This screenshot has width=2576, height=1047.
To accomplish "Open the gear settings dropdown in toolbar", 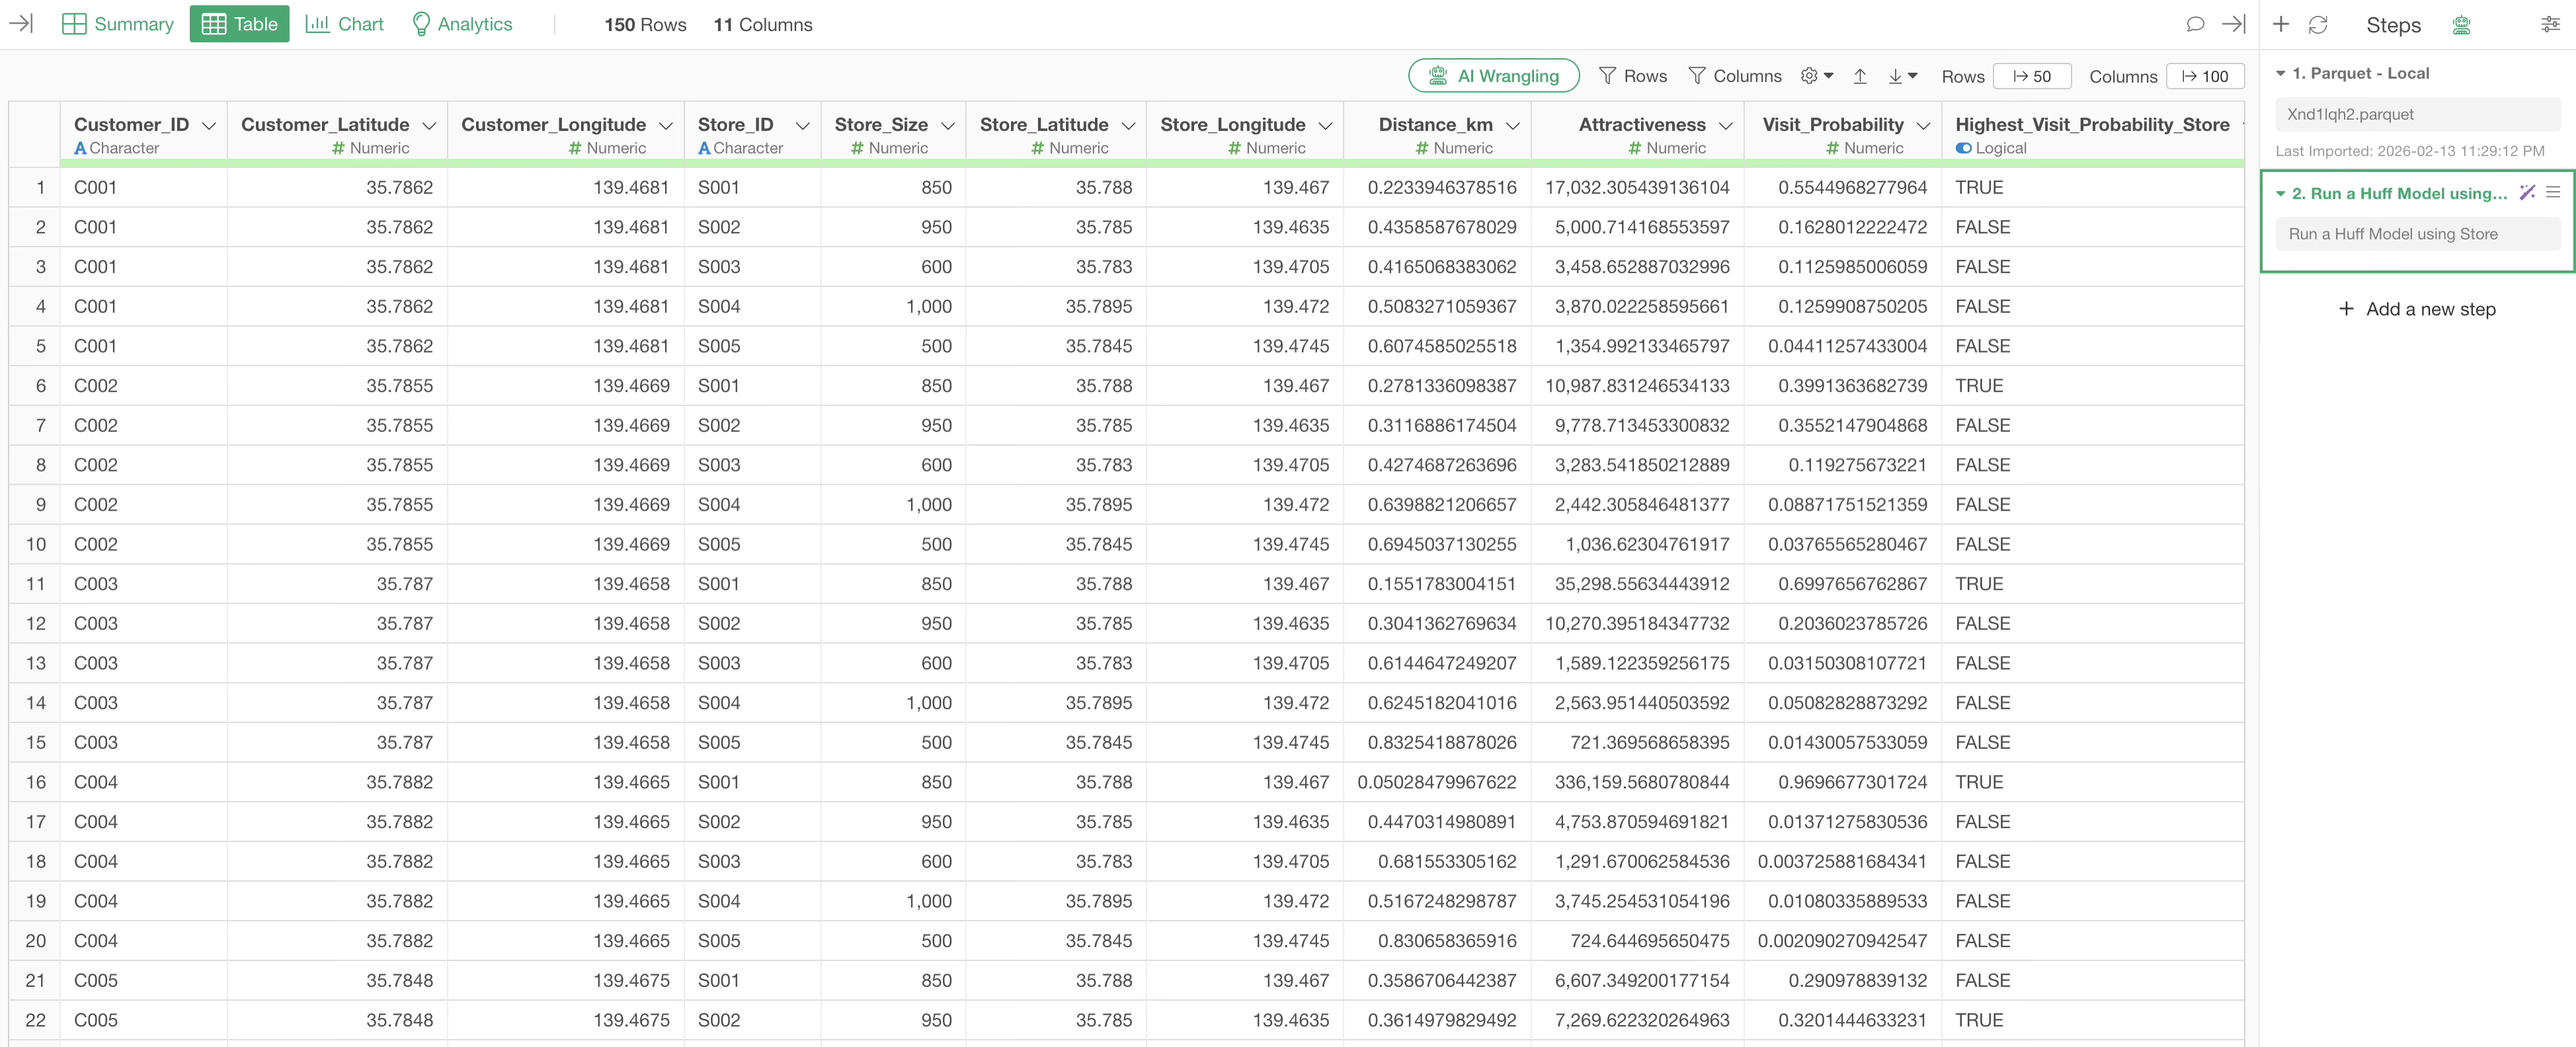I will tap(1816, 76).
